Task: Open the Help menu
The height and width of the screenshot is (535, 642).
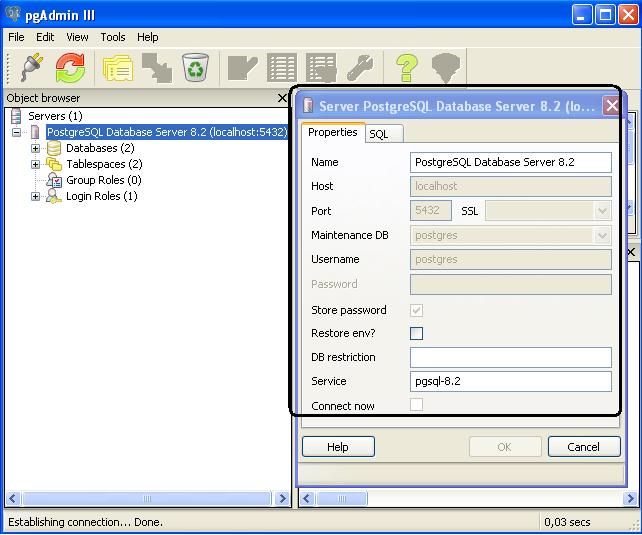Action: (148, 37)
